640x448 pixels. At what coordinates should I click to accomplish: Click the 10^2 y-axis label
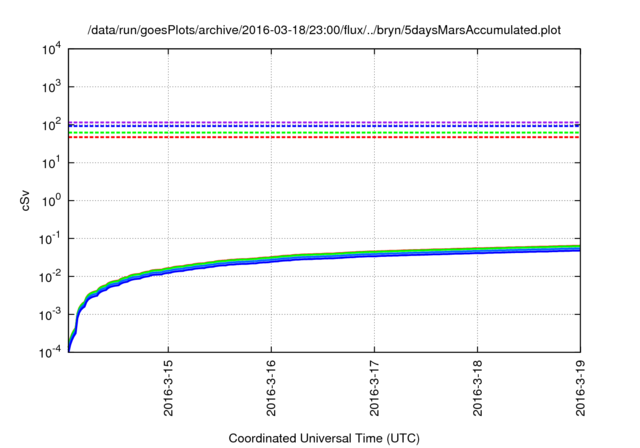point(51,125)
